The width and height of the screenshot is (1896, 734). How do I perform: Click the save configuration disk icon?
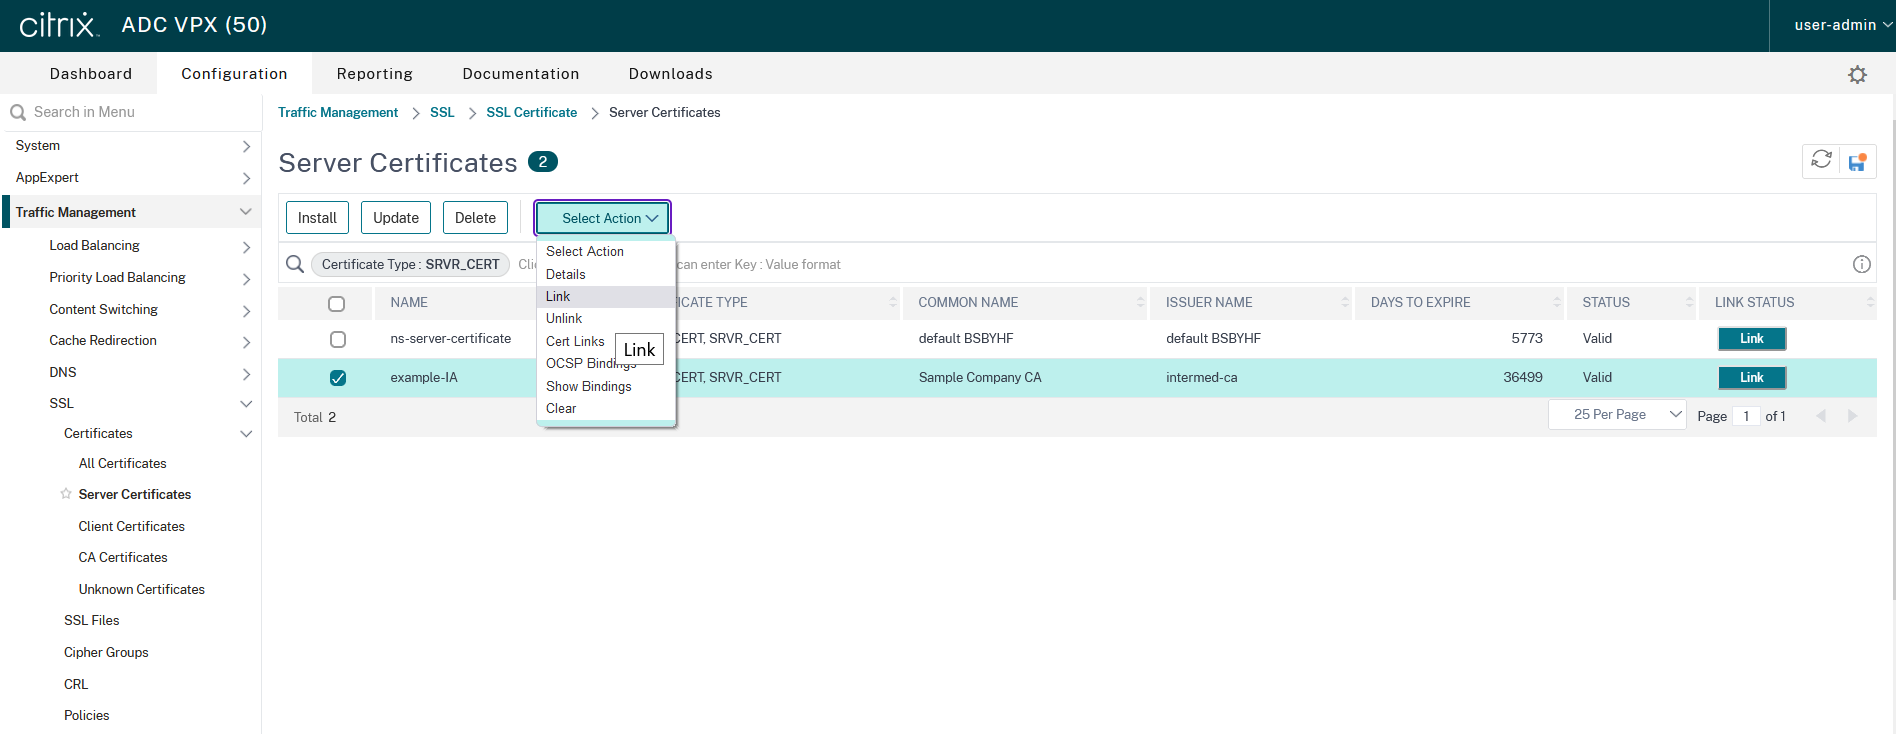[x=1857, y=162]
